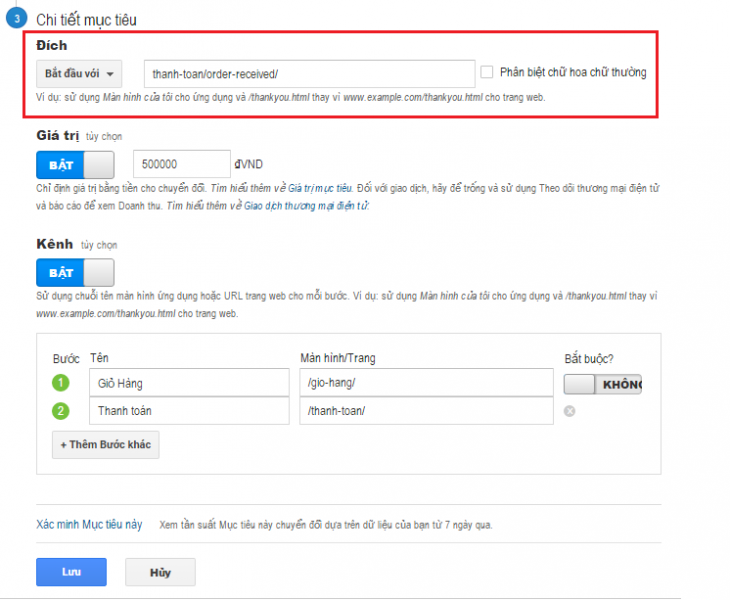Image resolution: width=730 pixels, height=600 pixels.
Task: Click the /thanh-toan/ screen/page field
Action: 425,411
